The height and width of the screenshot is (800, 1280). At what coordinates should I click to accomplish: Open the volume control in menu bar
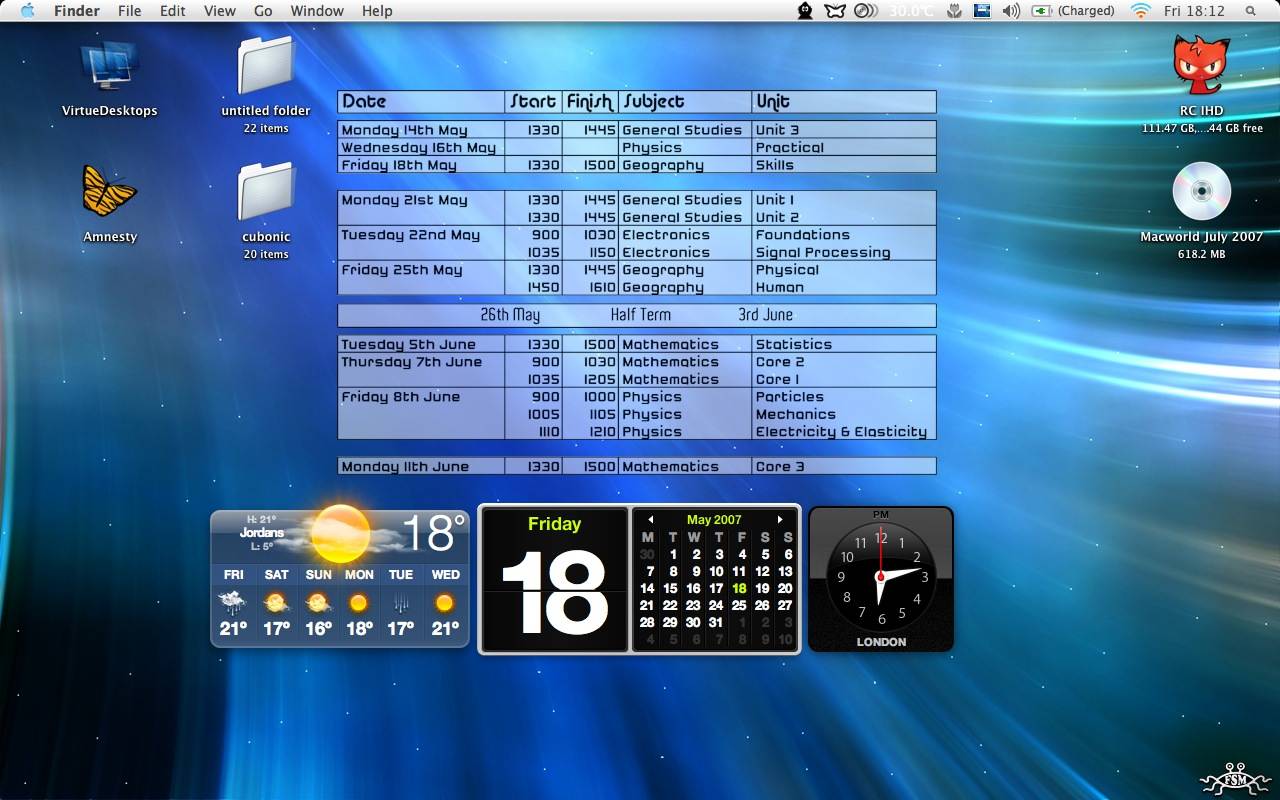1011,11
